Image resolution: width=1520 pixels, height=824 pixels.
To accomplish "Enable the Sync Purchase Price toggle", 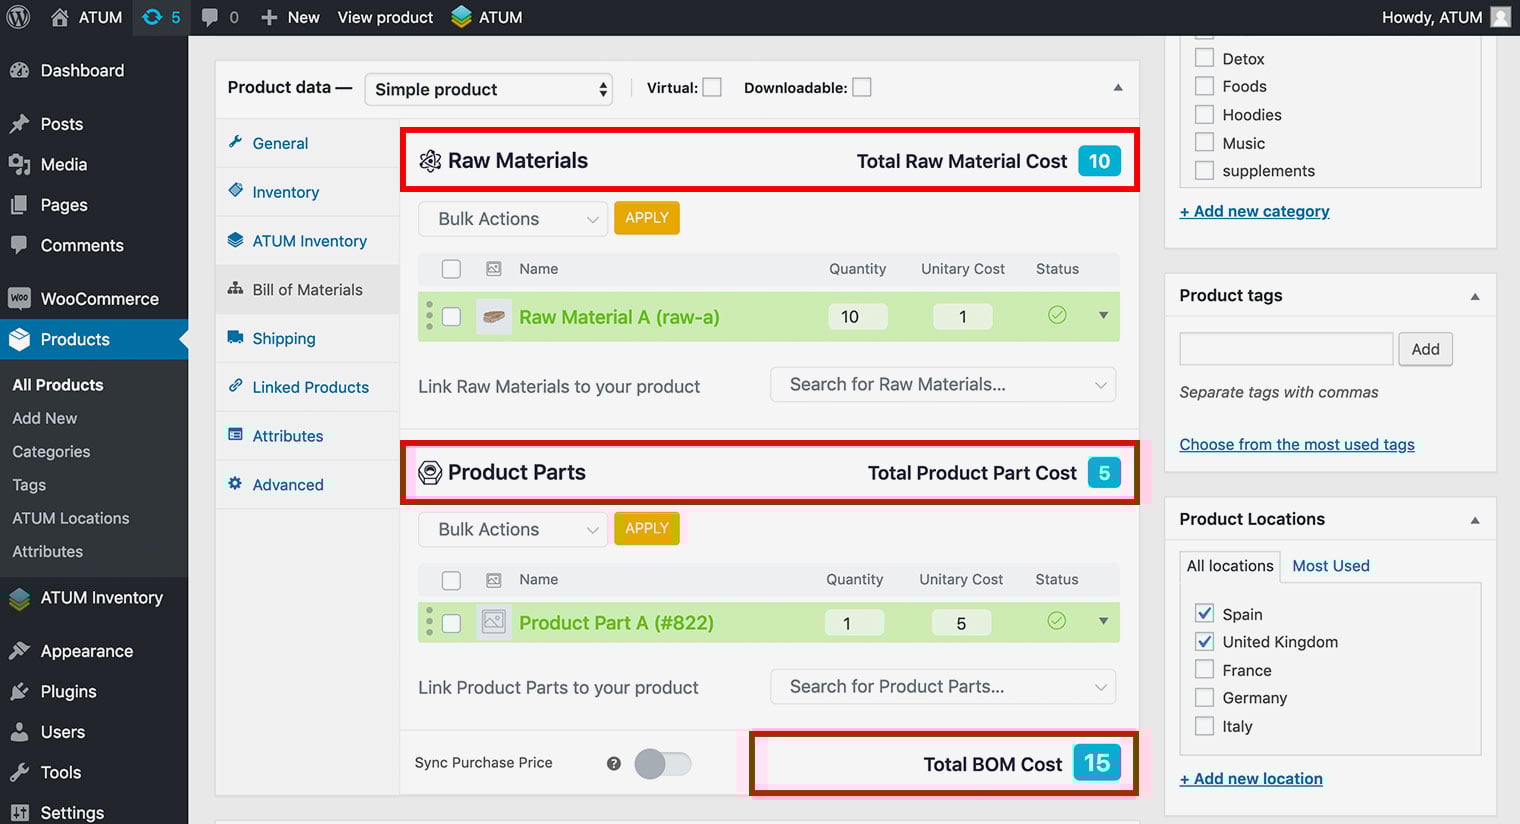I will pos(662,764).
